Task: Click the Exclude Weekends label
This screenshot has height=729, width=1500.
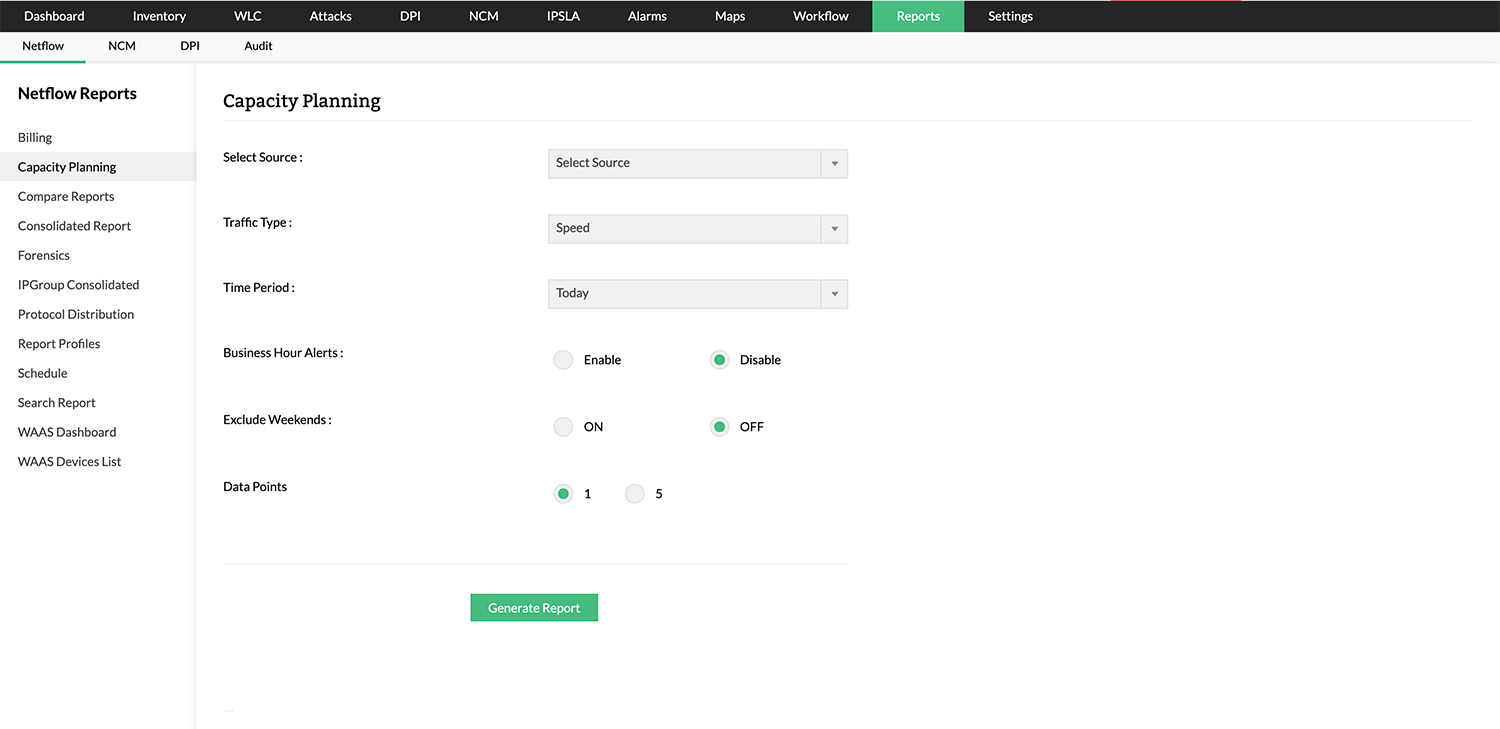Action: point(277,420)
